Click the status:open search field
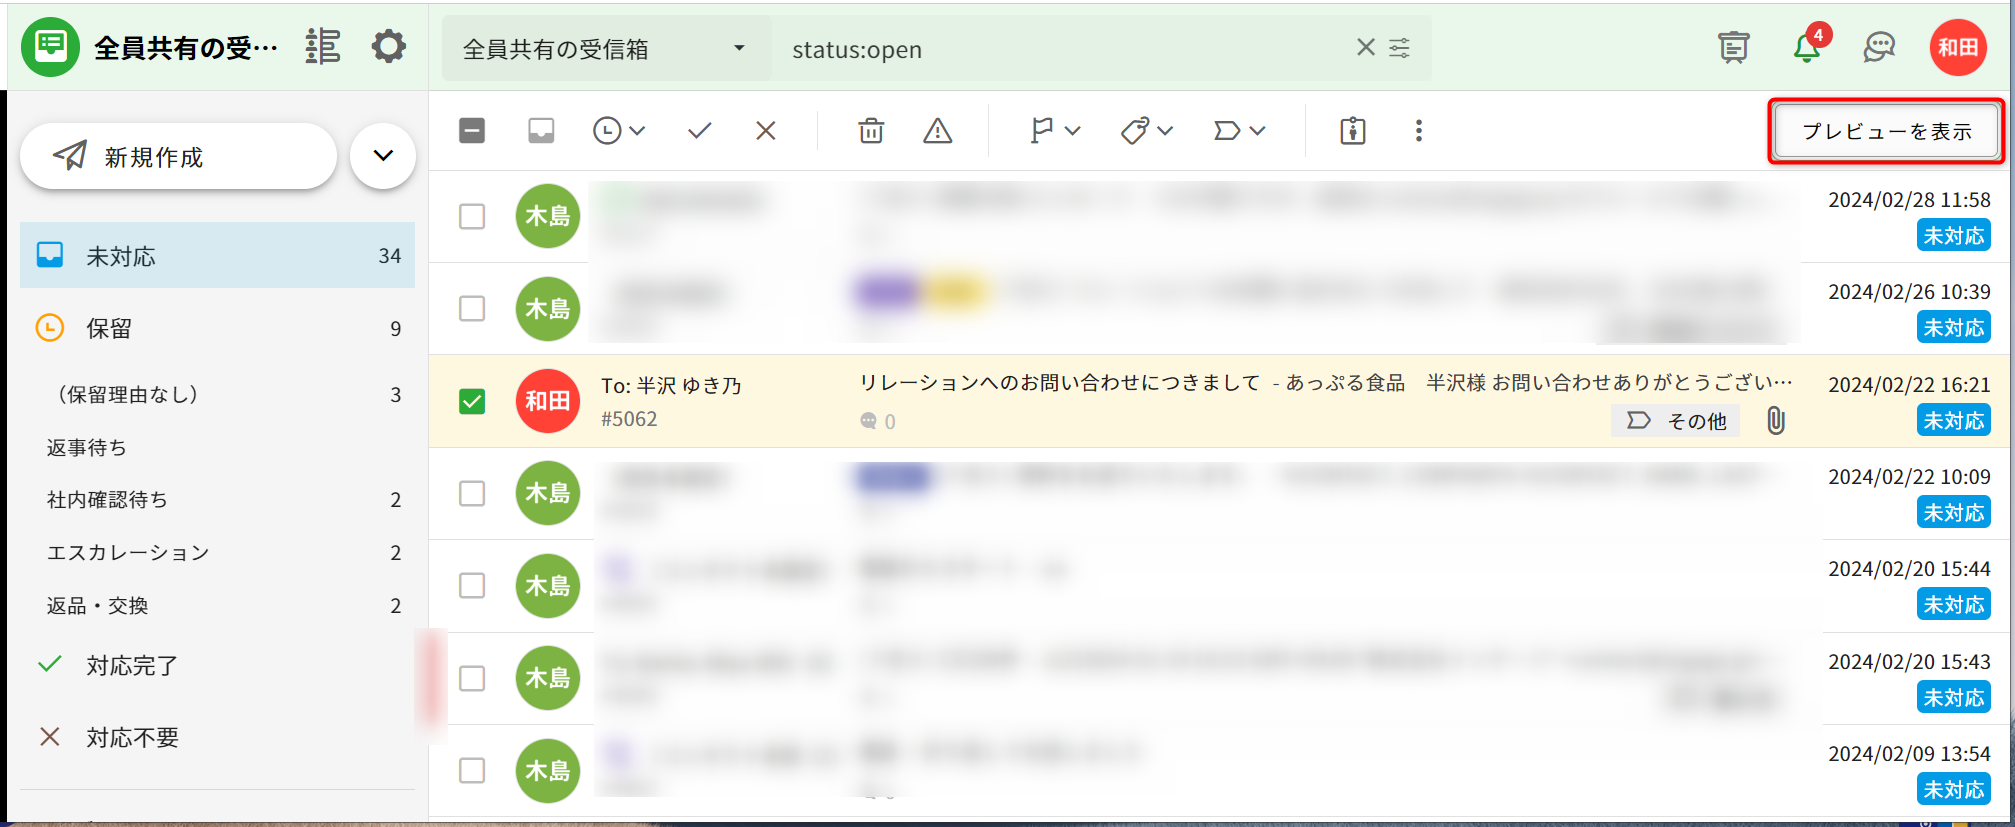The width and height of the screenshot is (2015, 827). [x=1060, y=49]
